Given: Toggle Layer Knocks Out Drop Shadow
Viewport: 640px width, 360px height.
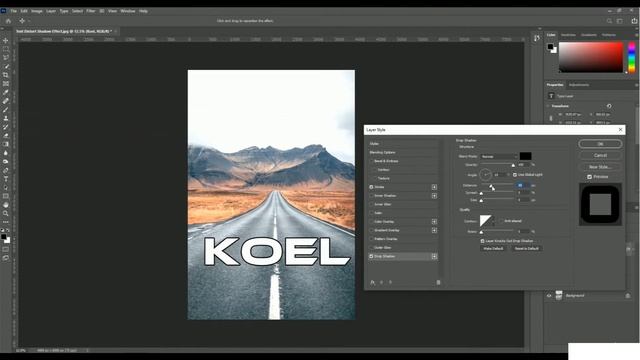Looking at the screenshot, I should pyautogui.click(x=482, y=241).
